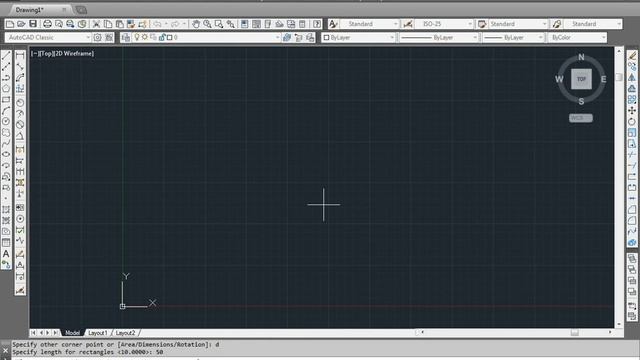Click the [2D Wireframe] visual style label
The width and height of the screenshot is (640, 360).
(74, 53)
